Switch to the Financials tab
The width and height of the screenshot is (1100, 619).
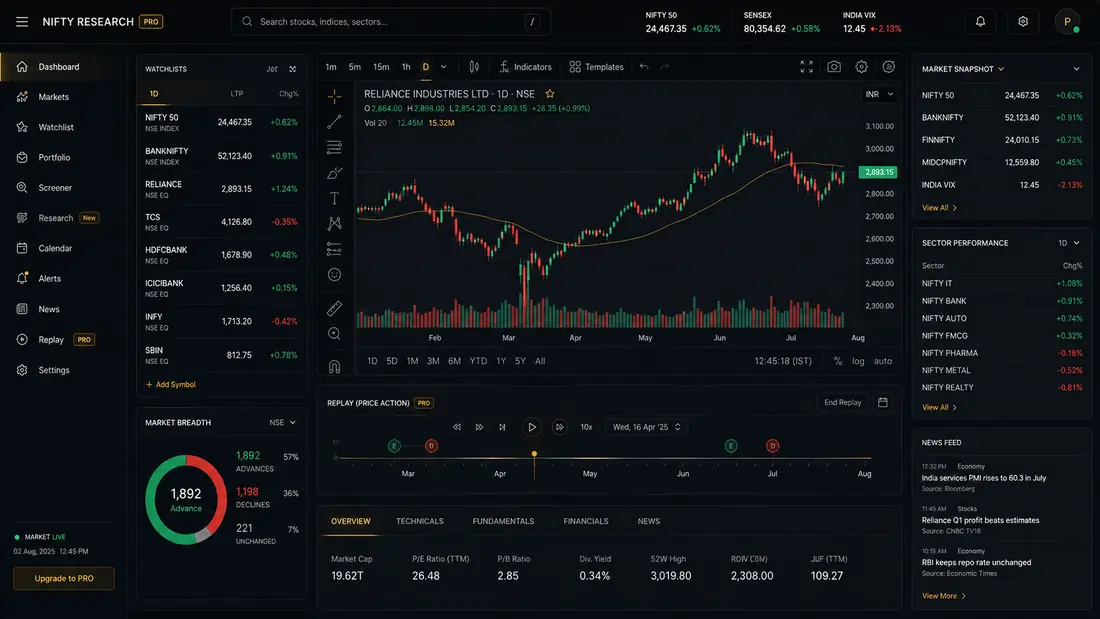pyautogui.click(x=586, y=521)
